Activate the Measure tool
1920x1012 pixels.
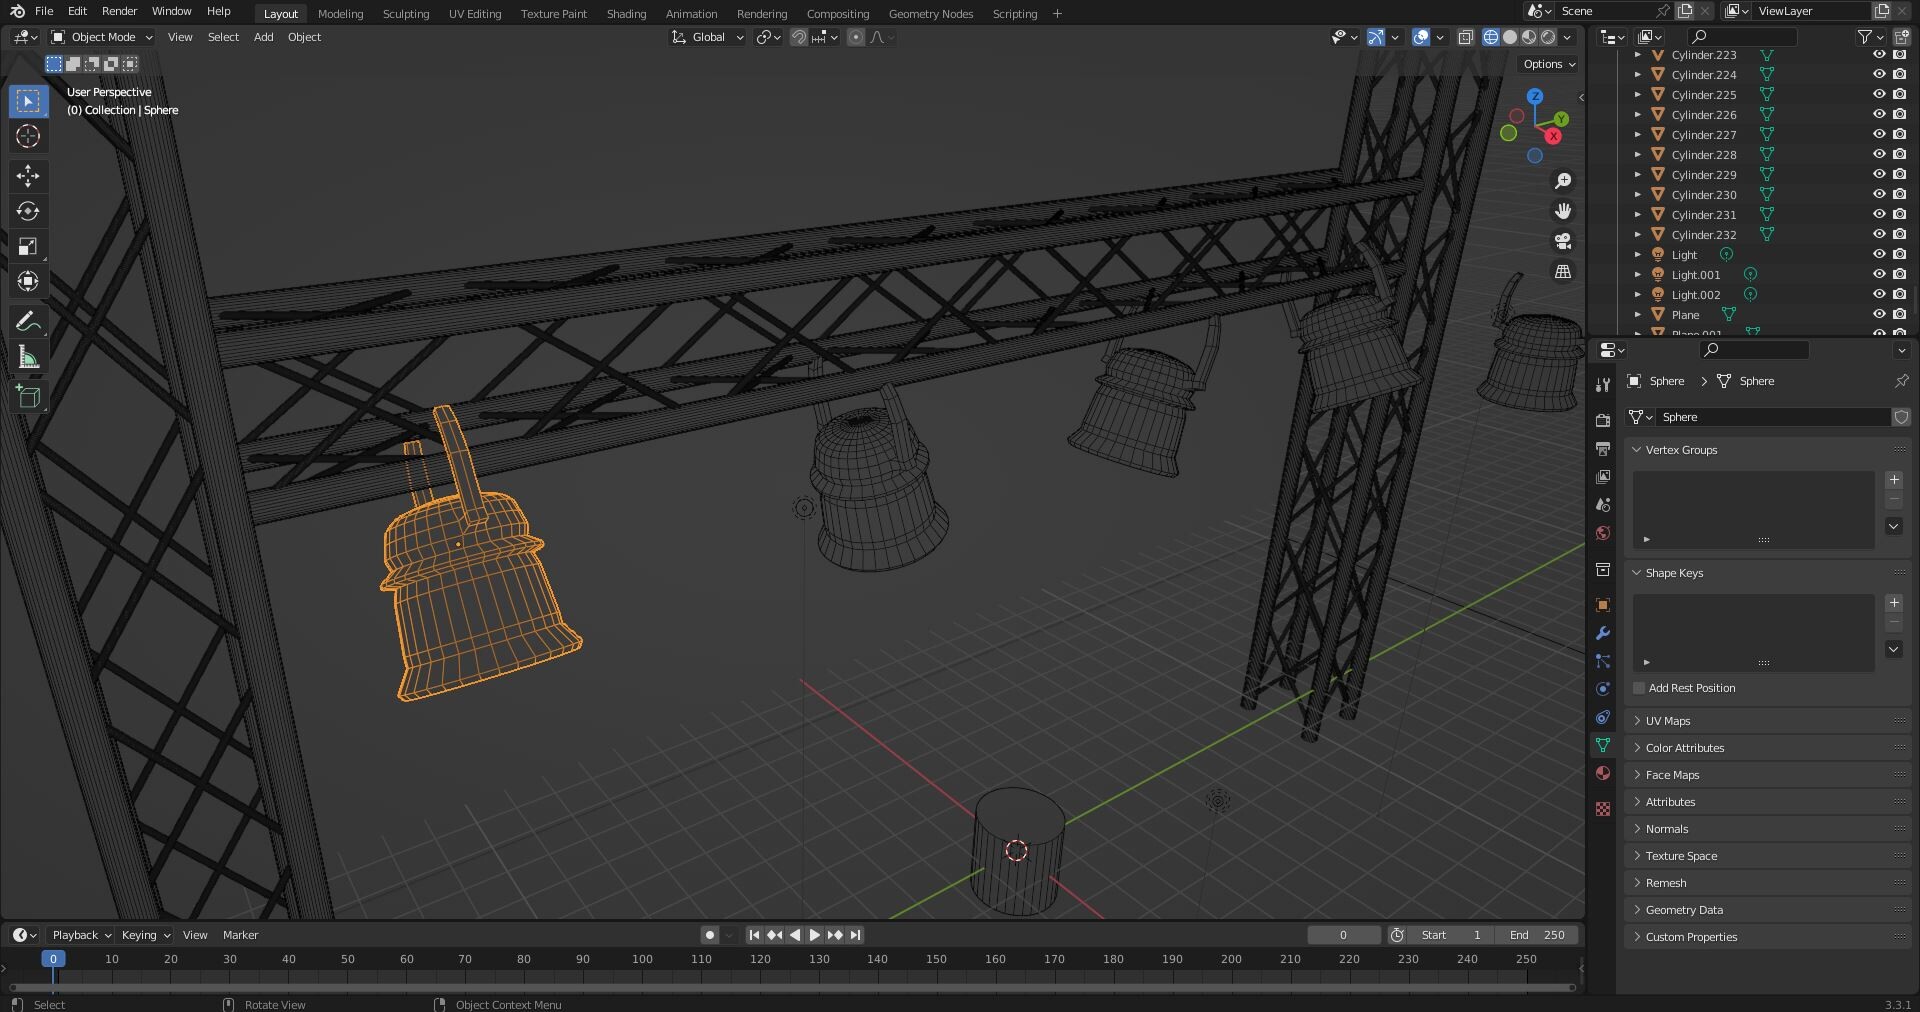tap(28, 357)
